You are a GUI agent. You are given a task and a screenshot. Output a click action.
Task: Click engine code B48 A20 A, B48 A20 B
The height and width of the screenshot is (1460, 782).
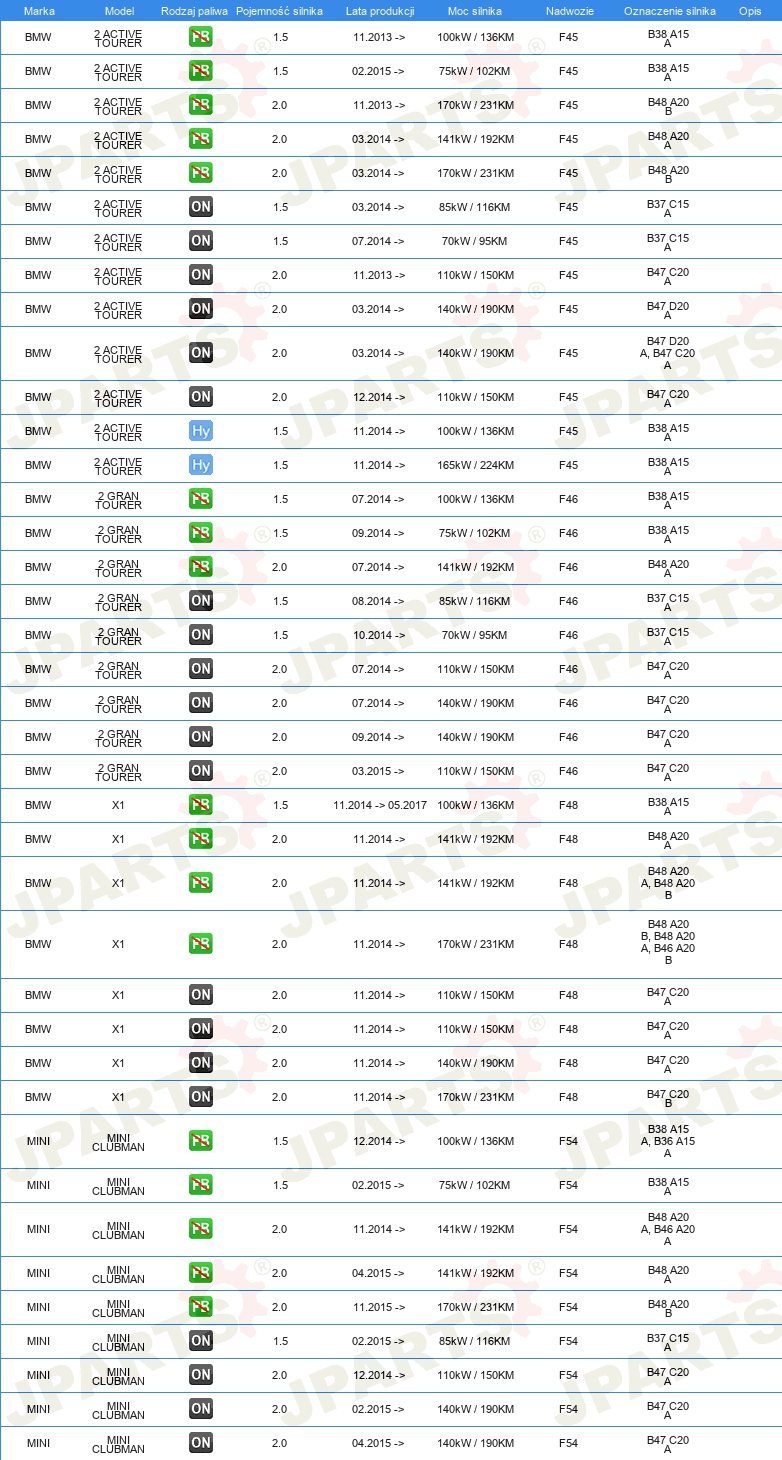tap(668, 883)
